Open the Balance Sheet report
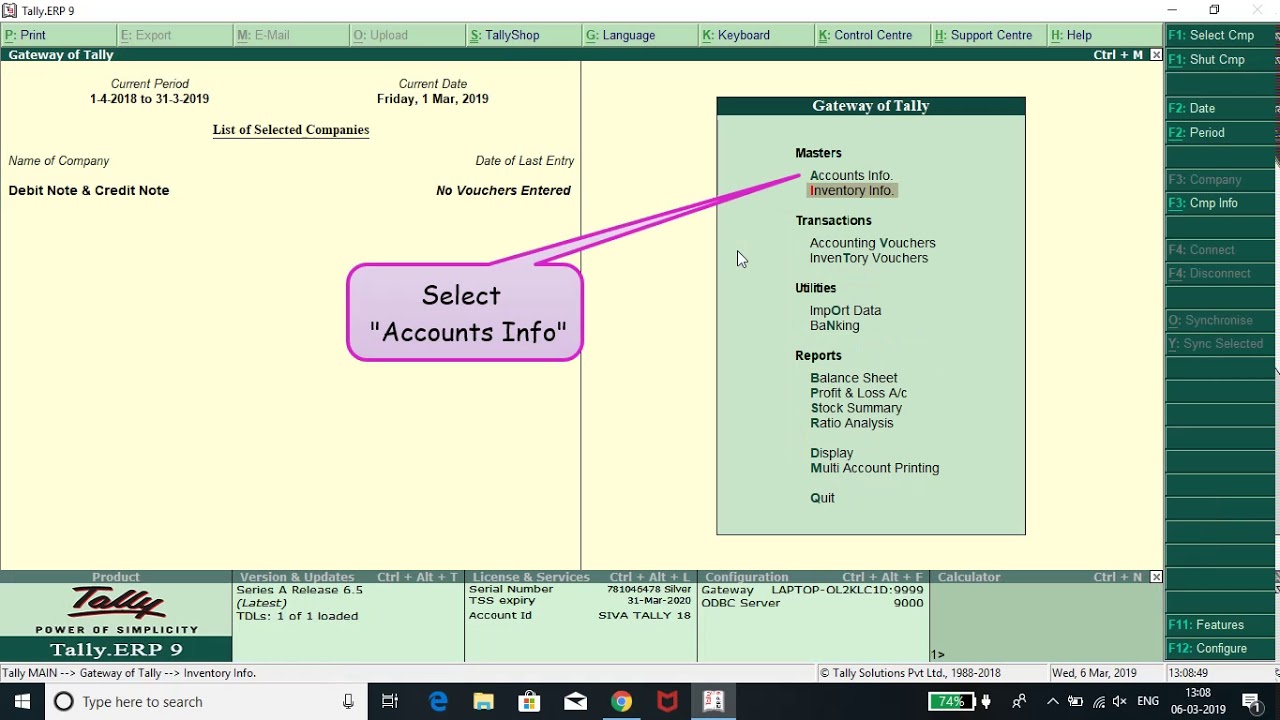Screen dimensions: 1280x720 click(854, 378)
